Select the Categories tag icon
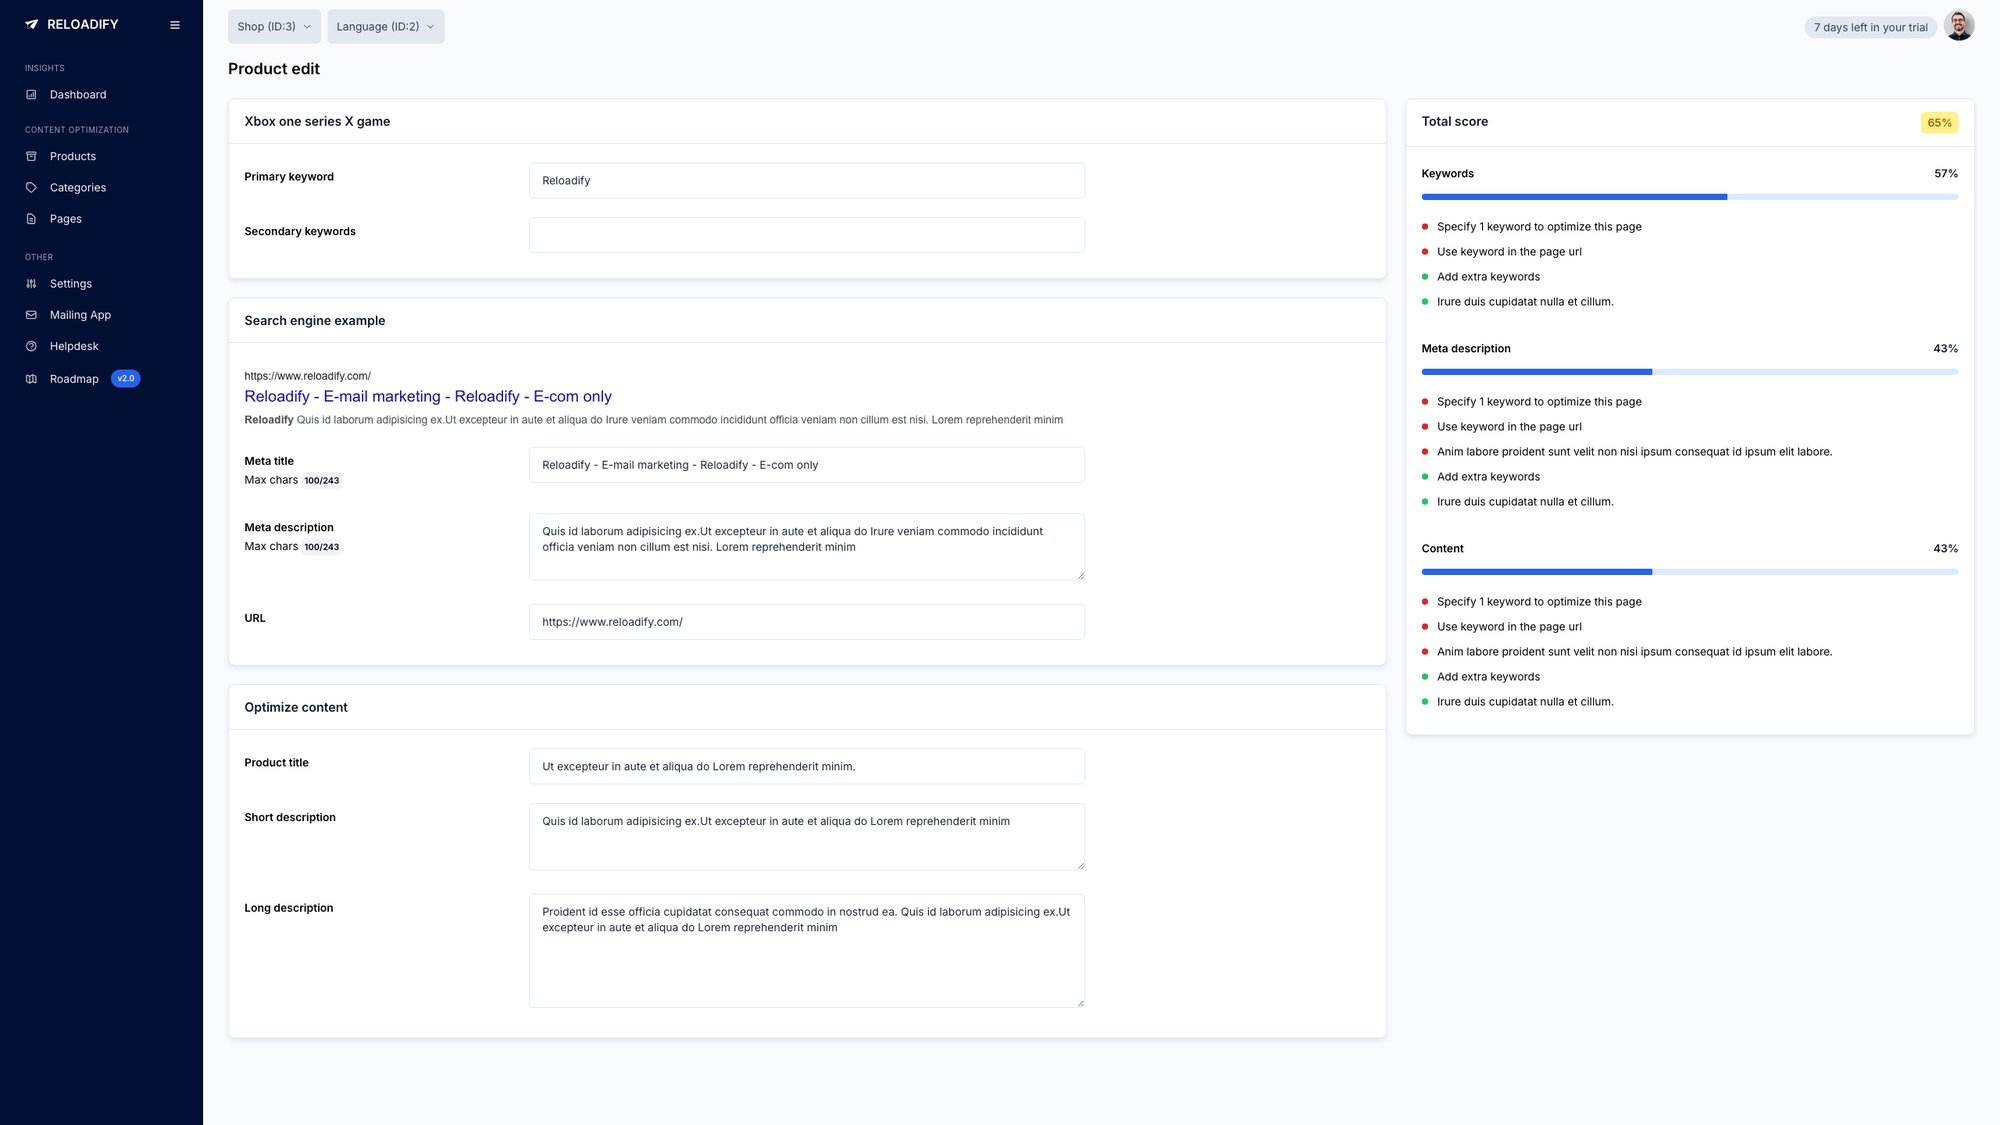This screenshot has height=1125, width=2000. (x=33, y=187)
